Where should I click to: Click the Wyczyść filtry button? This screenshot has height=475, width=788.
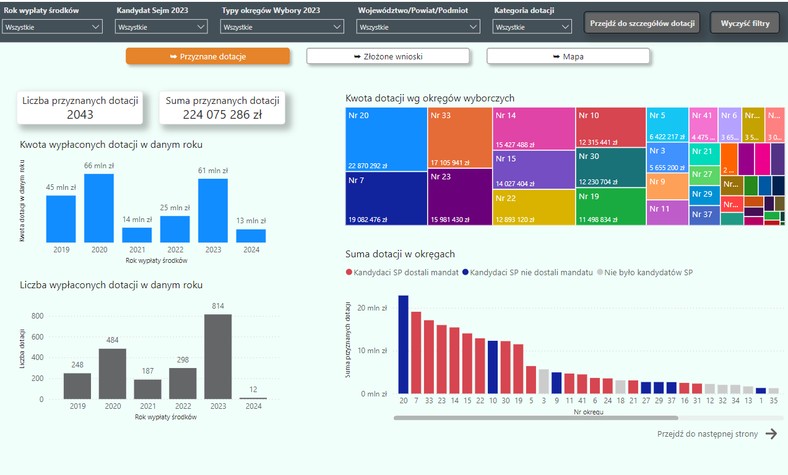[745, 23]
